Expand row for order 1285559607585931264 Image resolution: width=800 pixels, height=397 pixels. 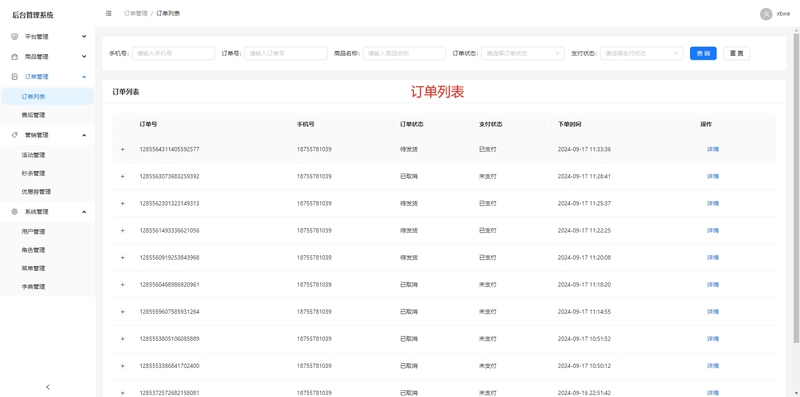(122, 312)
